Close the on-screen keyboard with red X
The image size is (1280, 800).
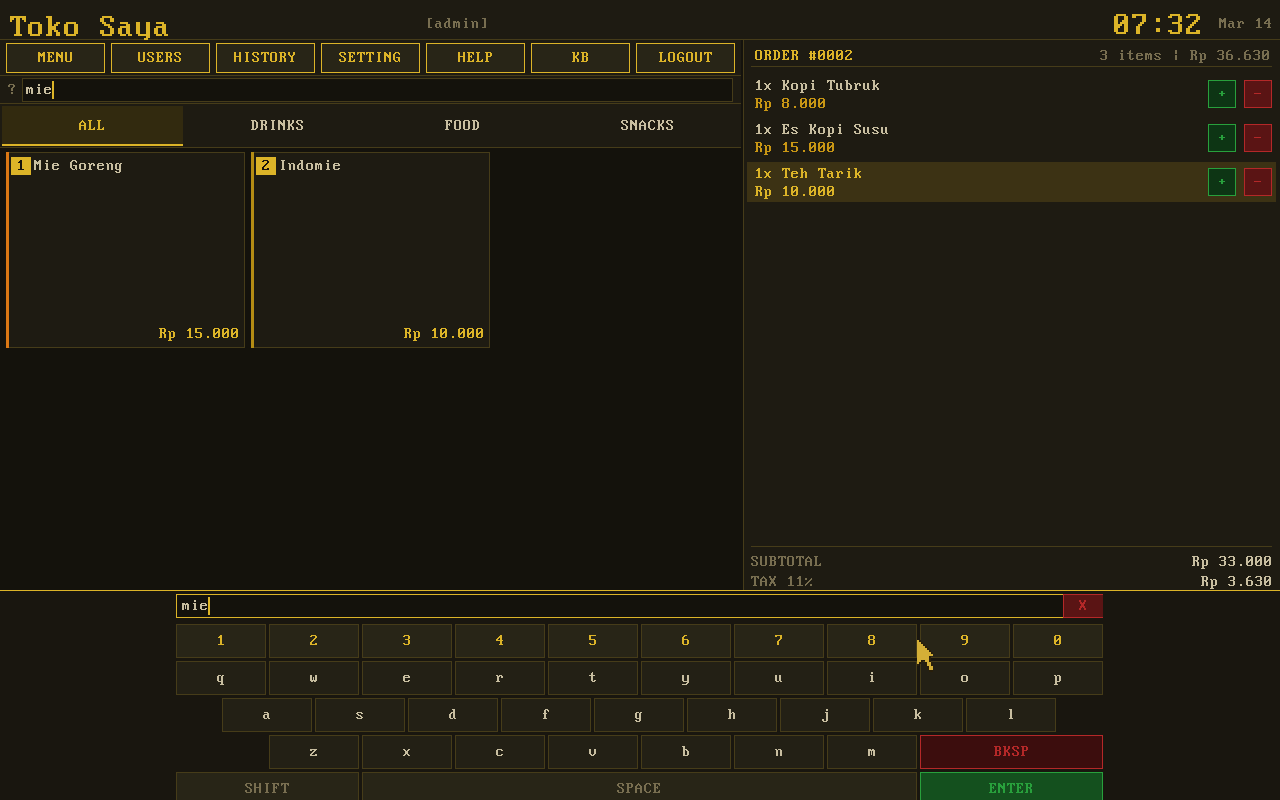click(1082, 606)
